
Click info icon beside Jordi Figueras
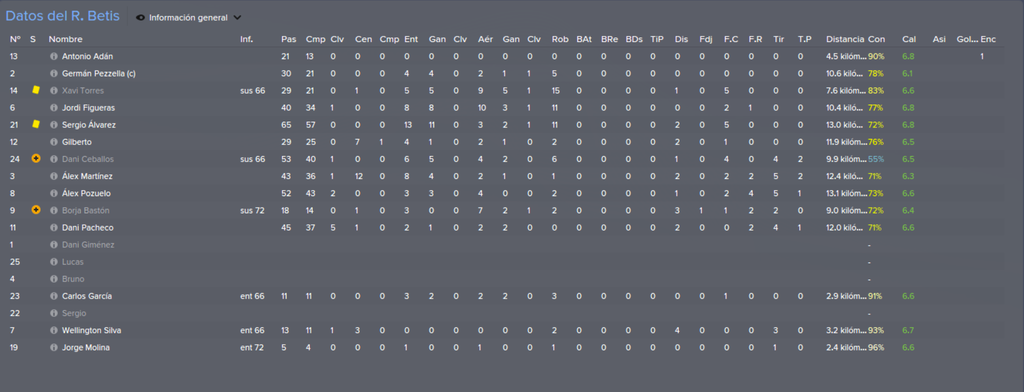[x=54, y=108]
